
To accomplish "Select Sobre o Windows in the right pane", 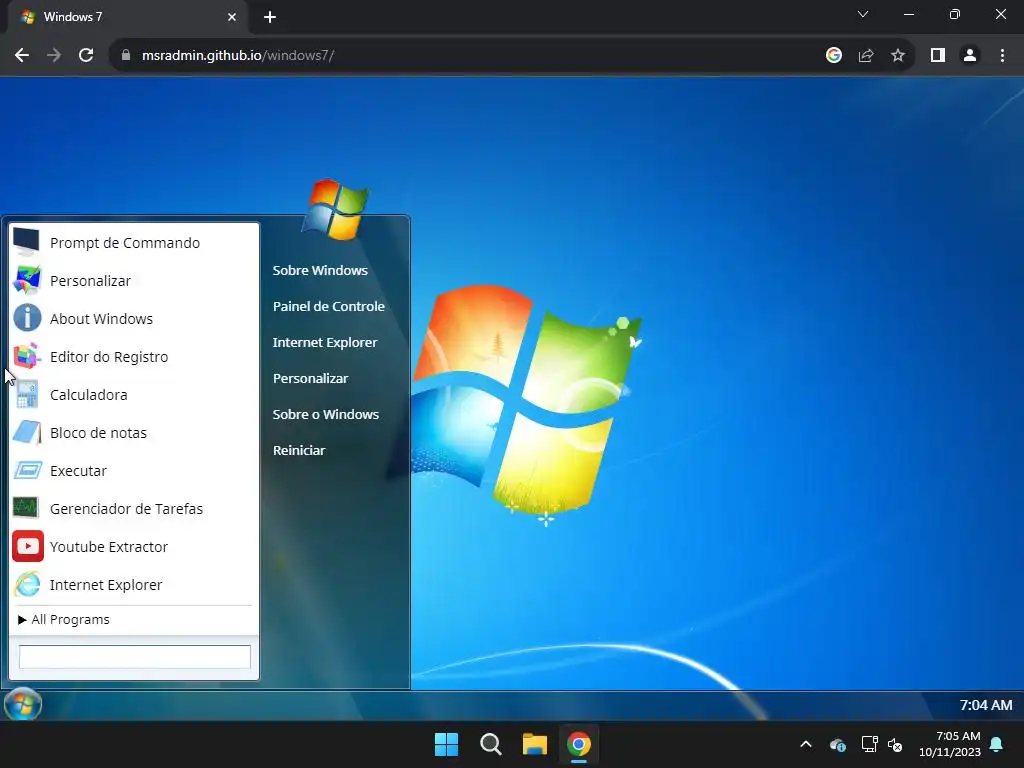I will pos(325,414).
